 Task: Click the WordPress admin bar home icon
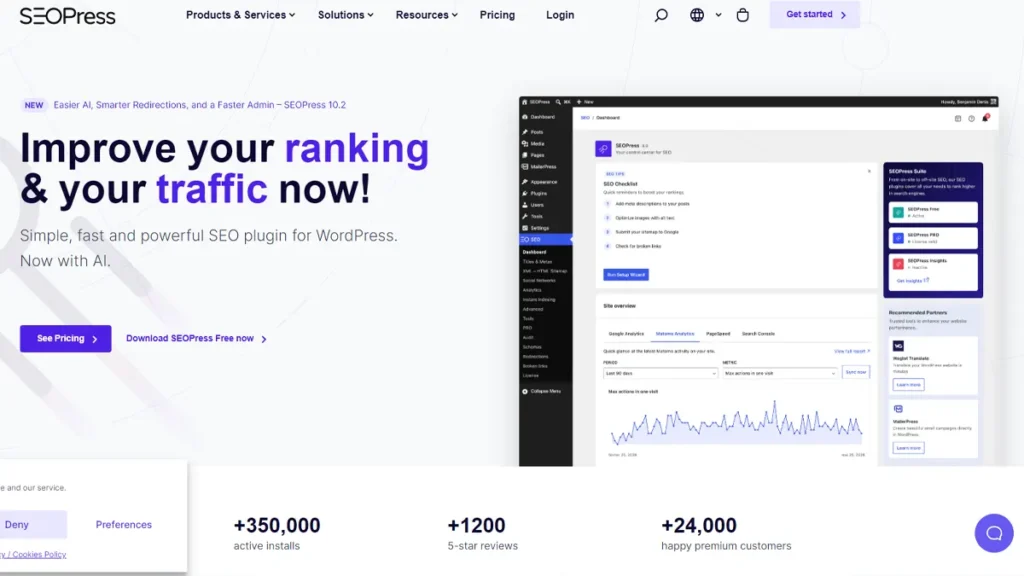(x=524, y=102)
